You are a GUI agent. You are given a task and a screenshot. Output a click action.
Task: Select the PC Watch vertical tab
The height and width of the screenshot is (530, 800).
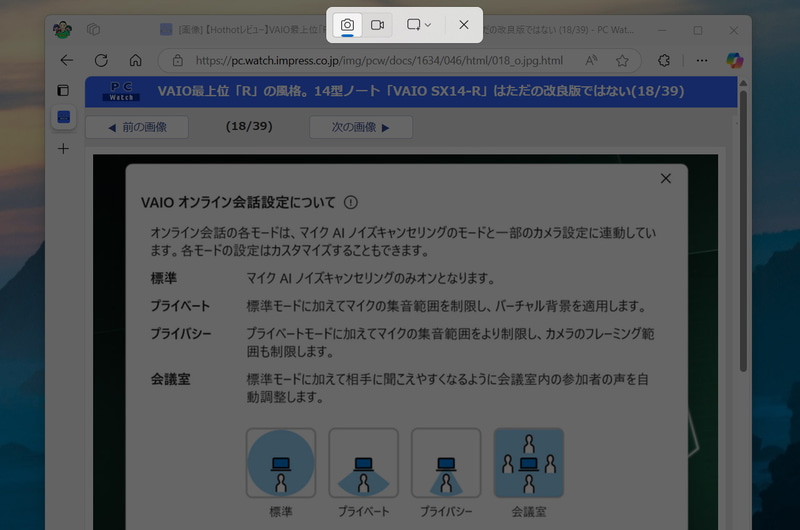pyautogui.click(x=63, y=117)
